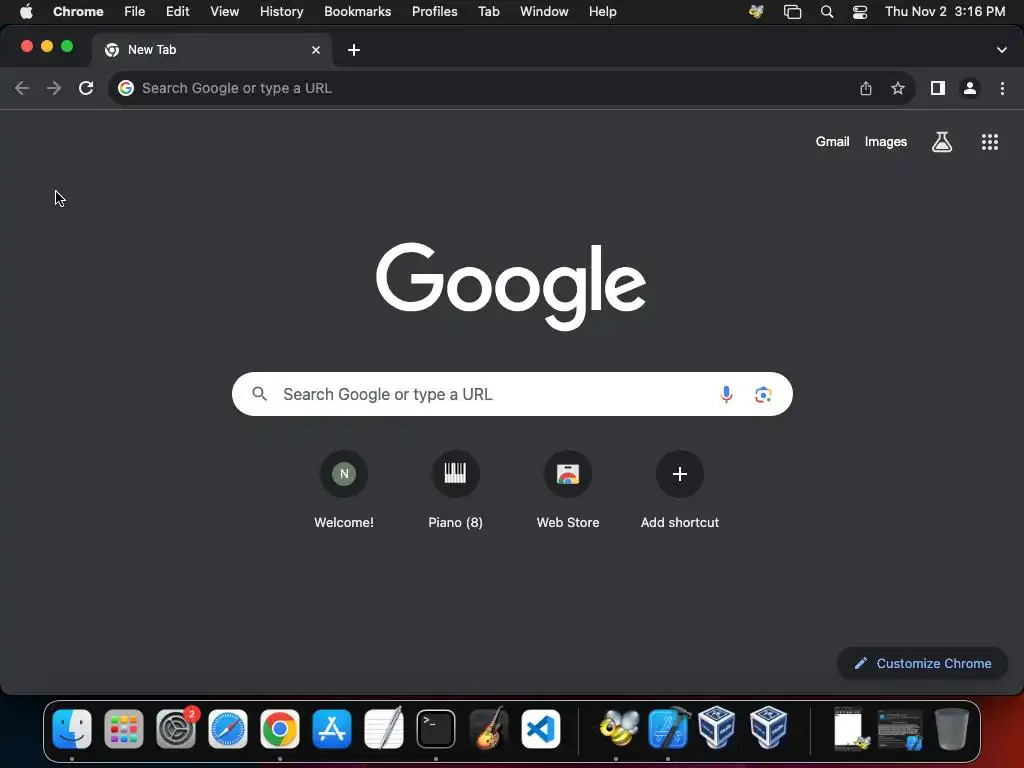Click the Customize Chrome button
Viewport: 1024px width, 768px height.
tap(922, 664)
